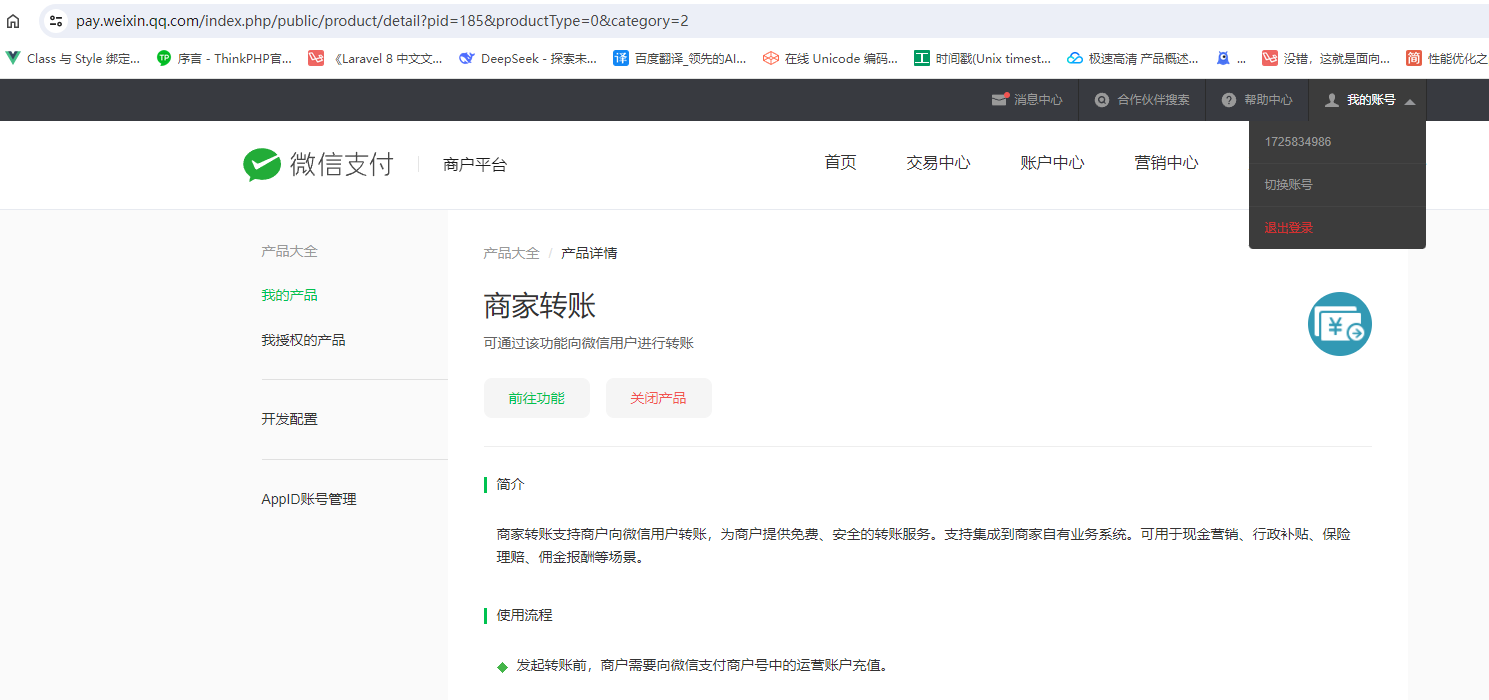Open 营销中心 nav tab

click(1166, 163)
